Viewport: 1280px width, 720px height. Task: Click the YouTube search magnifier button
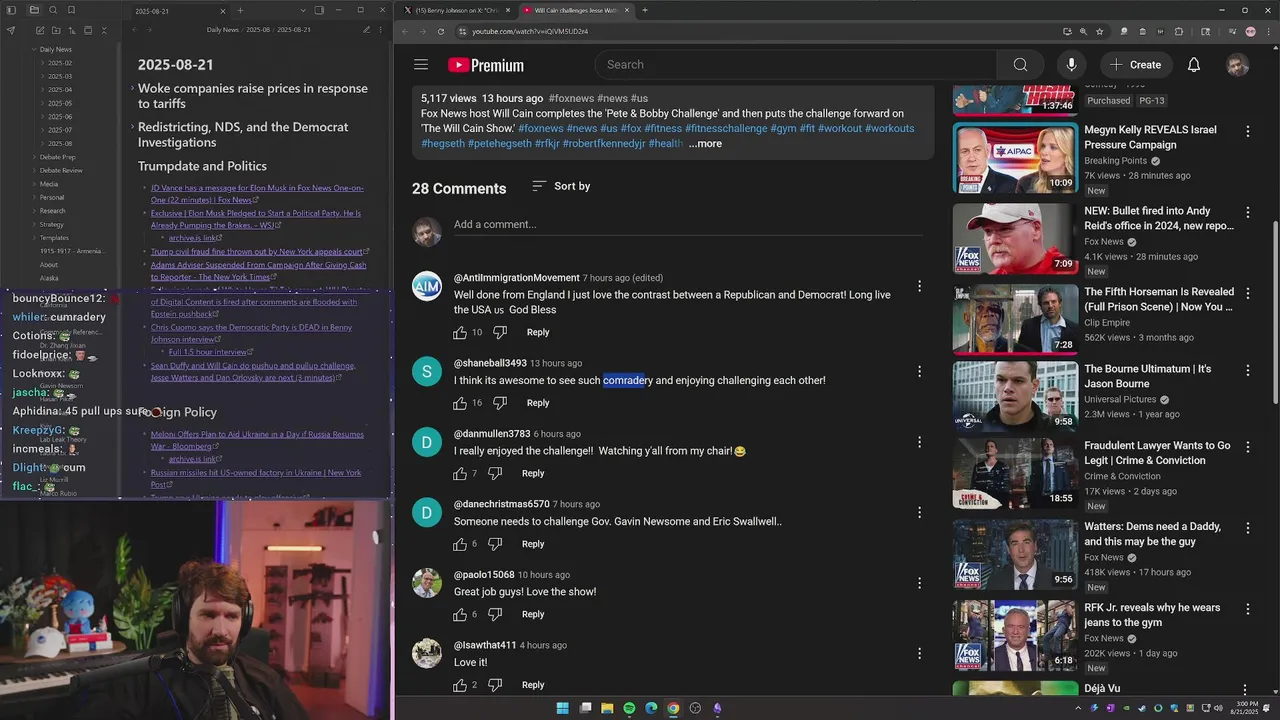1020,64
